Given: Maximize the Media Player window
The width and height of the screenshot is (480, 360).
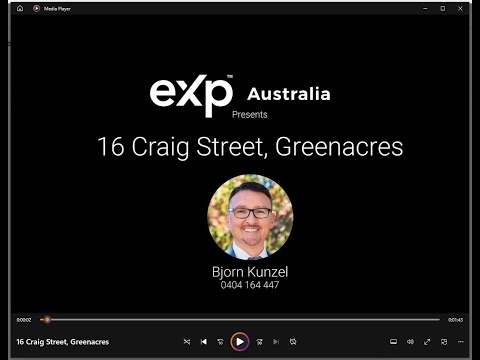Looking at the screenshot, I should pyautogui.click(x=443, y=8).
